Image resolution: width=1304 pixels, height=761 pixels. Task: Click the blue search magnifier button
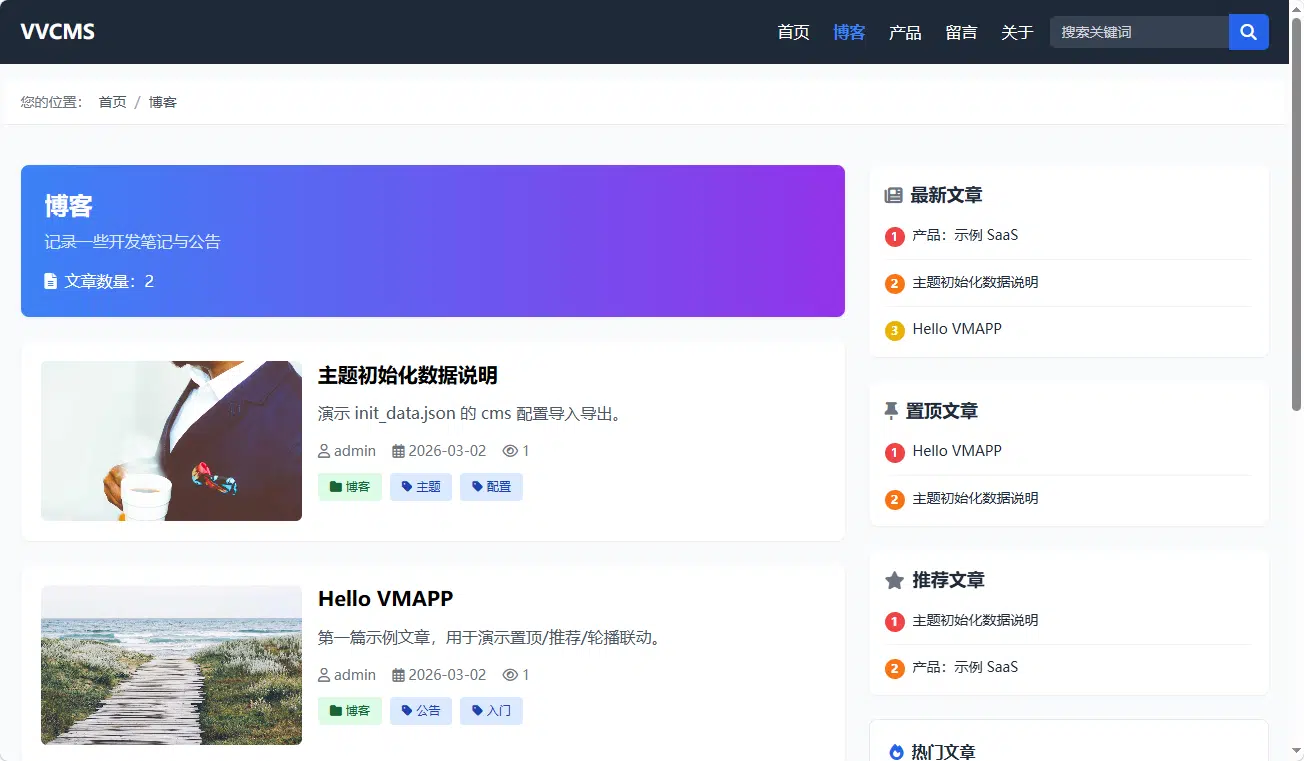1248,32
